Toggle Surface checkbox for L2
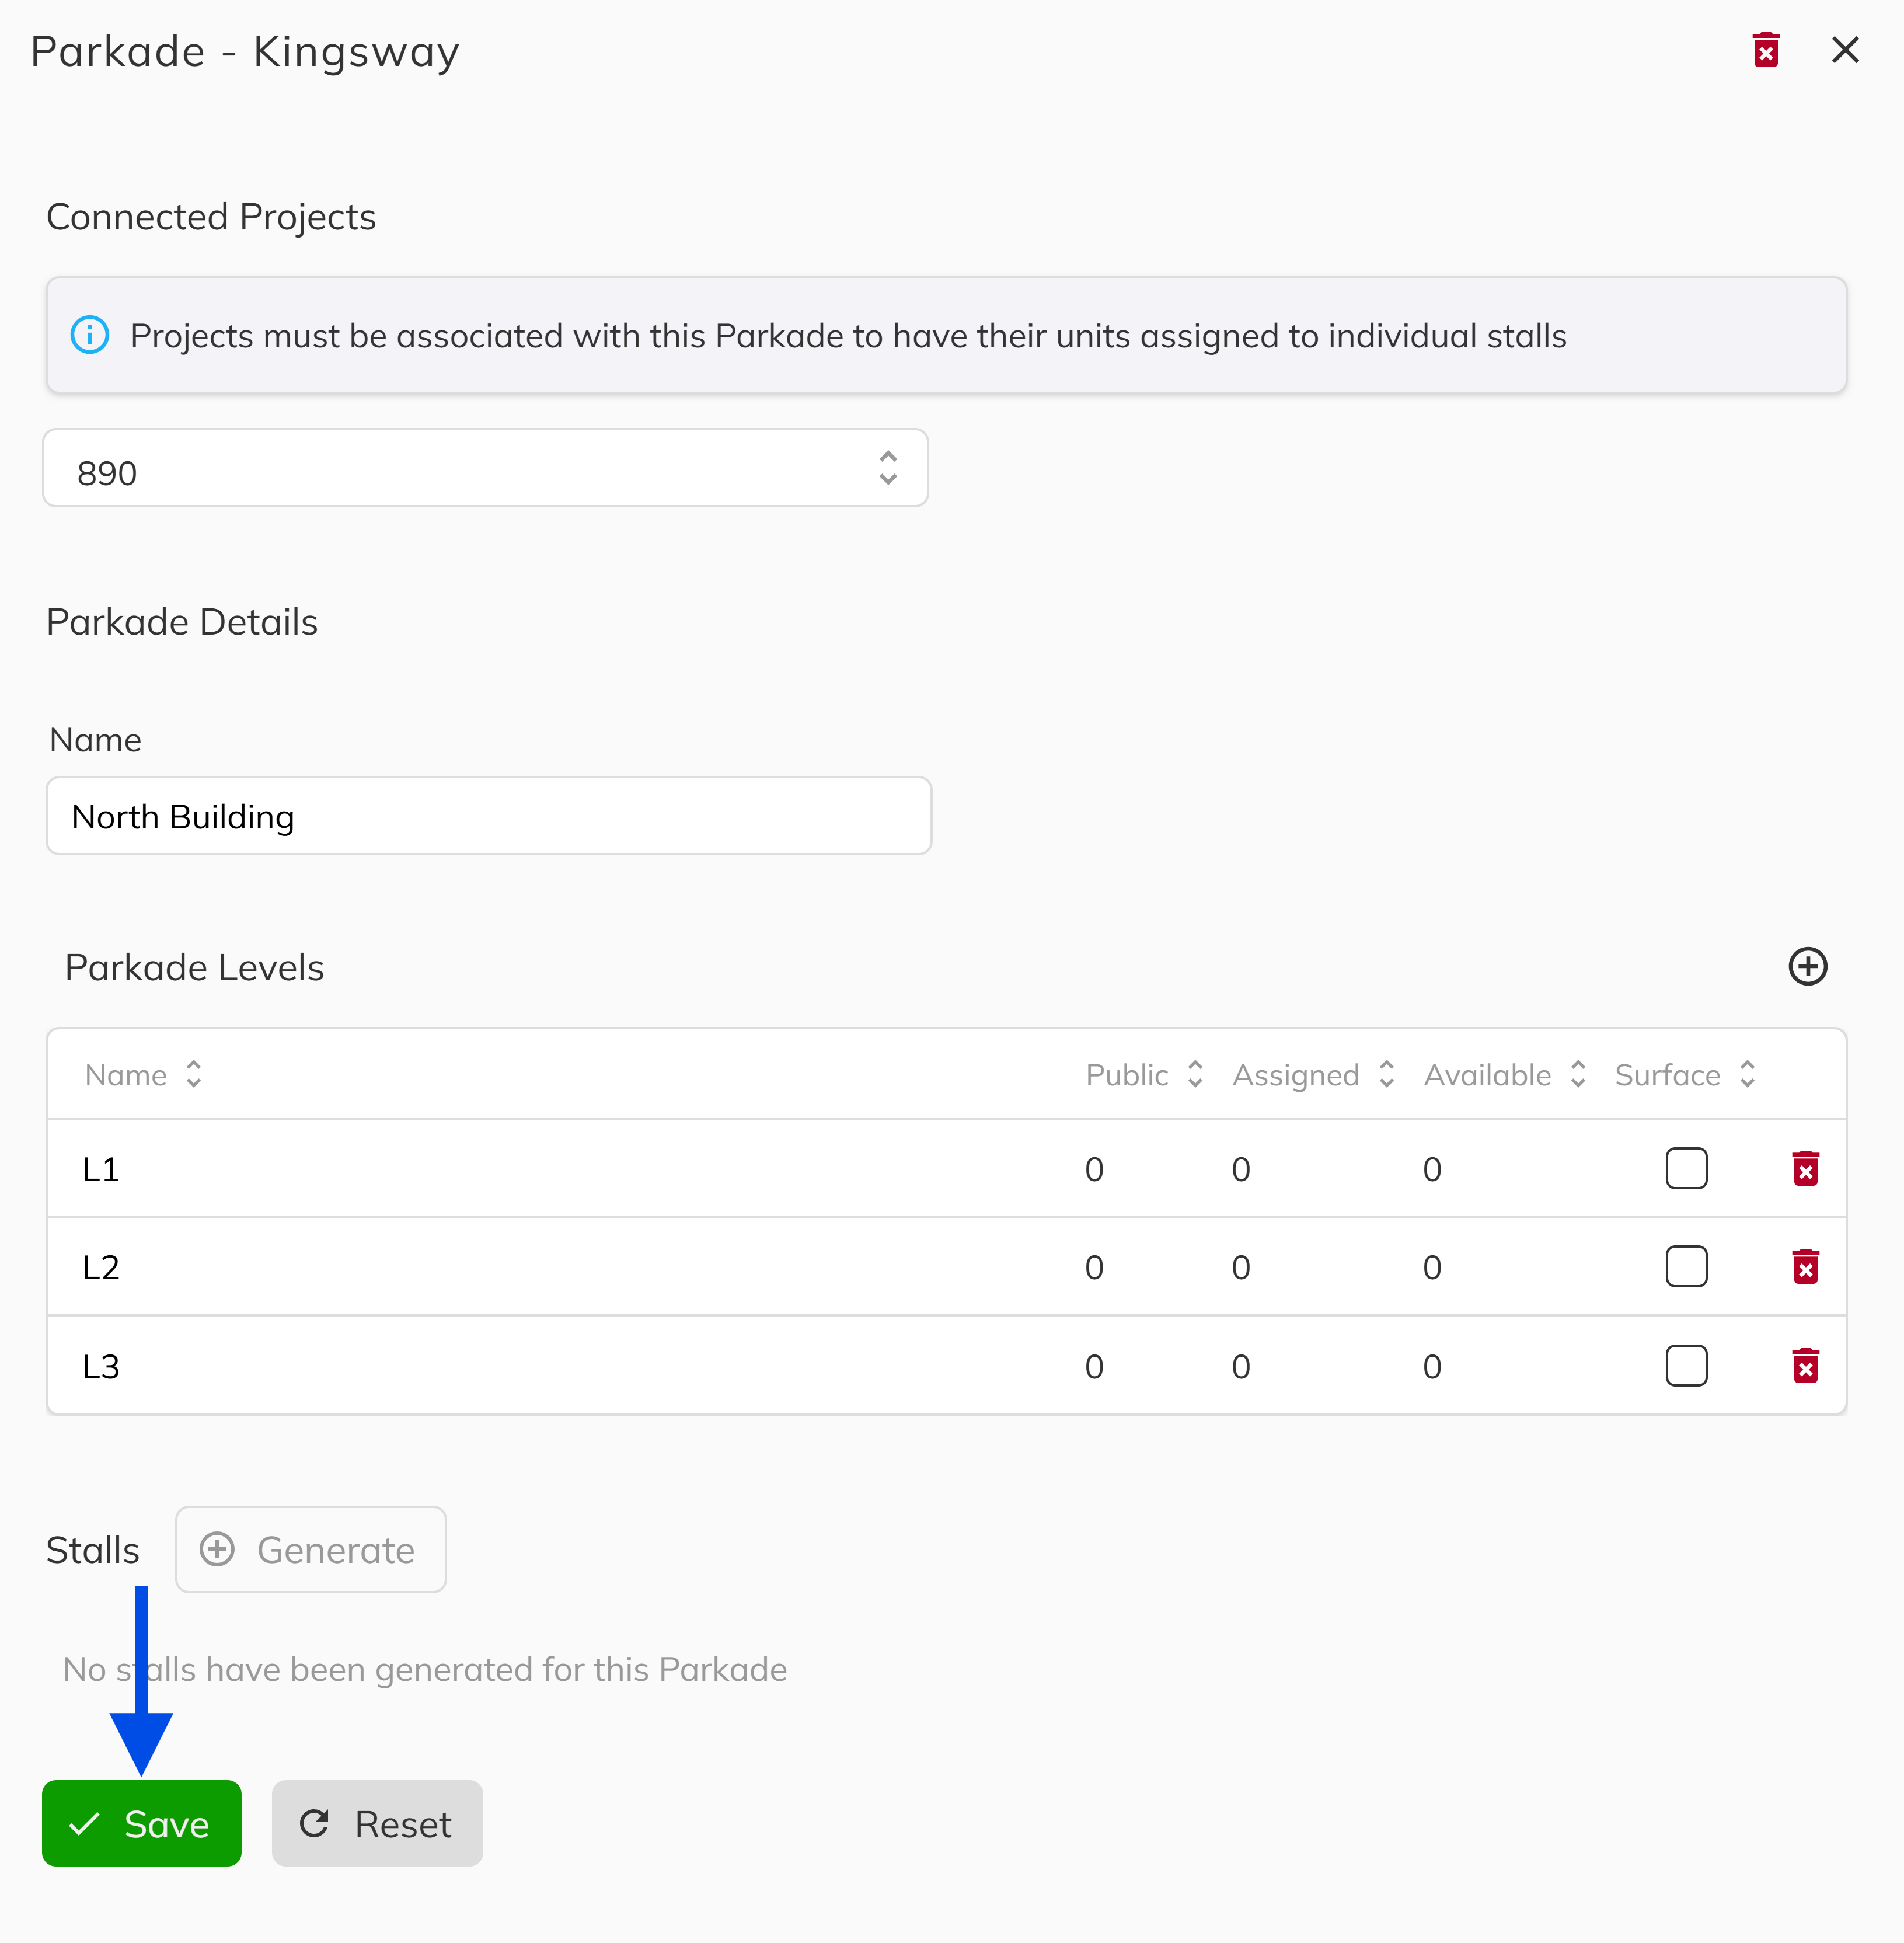Screen dimensions: 1904x1943 pos(1686,1267)
